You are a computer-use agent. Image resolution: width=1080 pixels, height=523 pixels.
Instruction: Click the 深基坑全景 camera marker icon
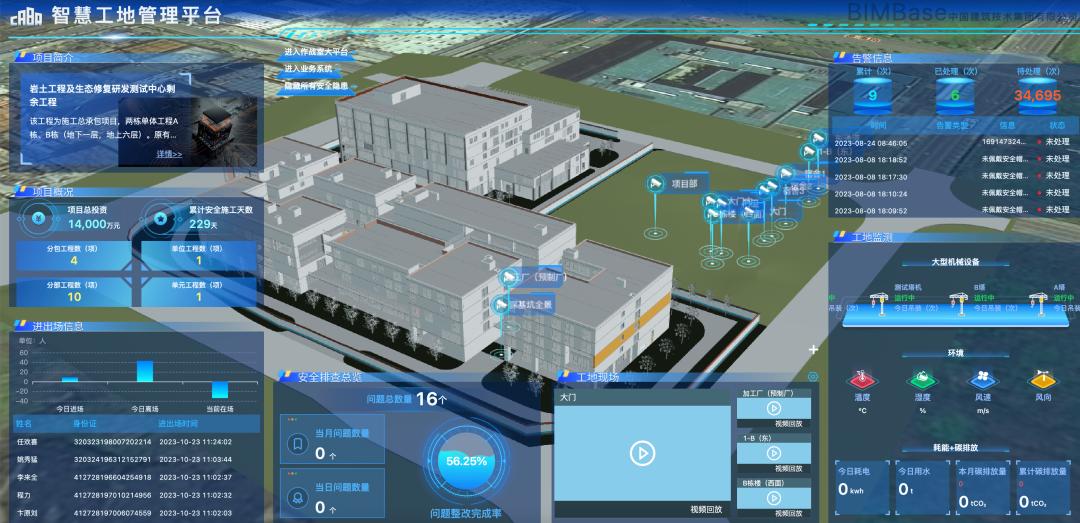501,305
